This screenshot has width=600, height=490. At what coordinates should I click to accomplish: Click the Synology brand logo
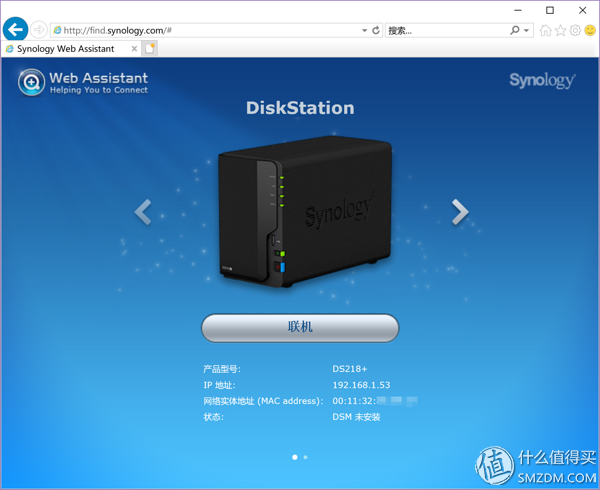542,80
